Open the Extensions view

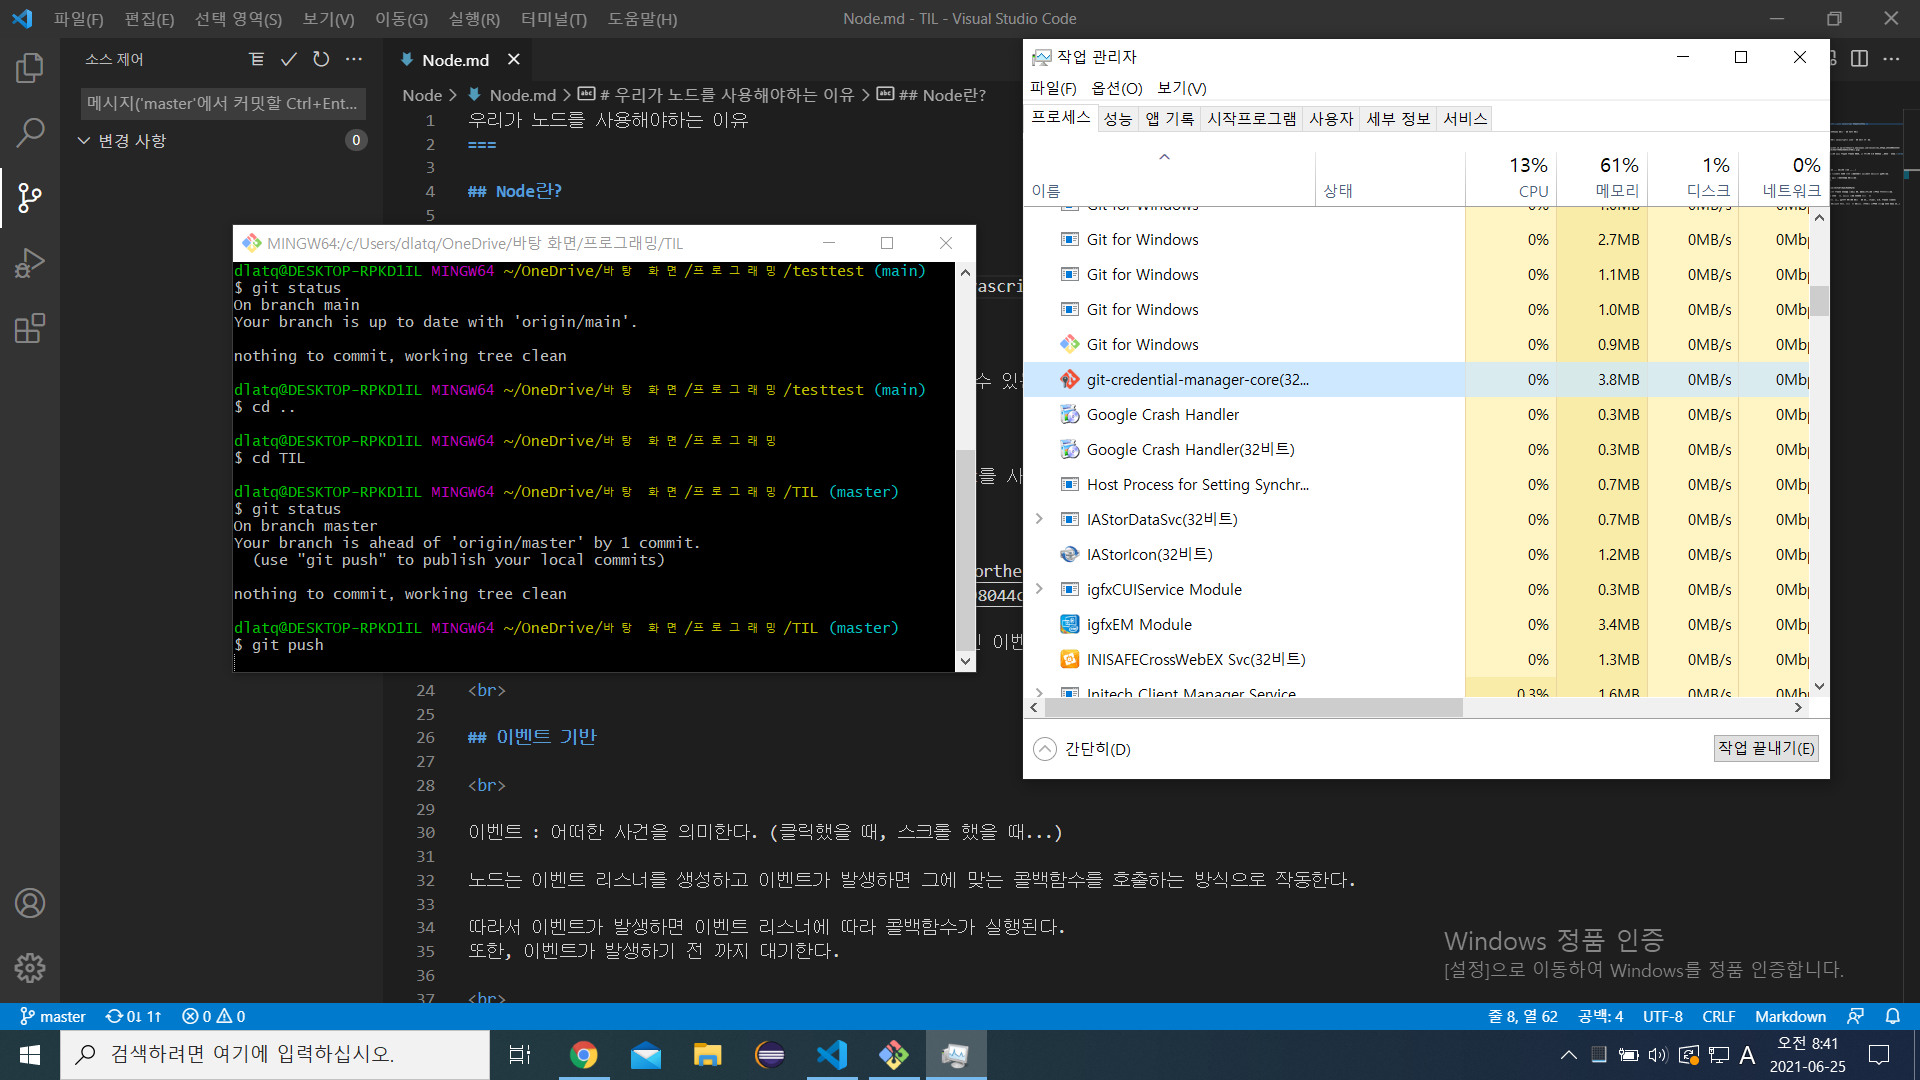click(30, 328)
